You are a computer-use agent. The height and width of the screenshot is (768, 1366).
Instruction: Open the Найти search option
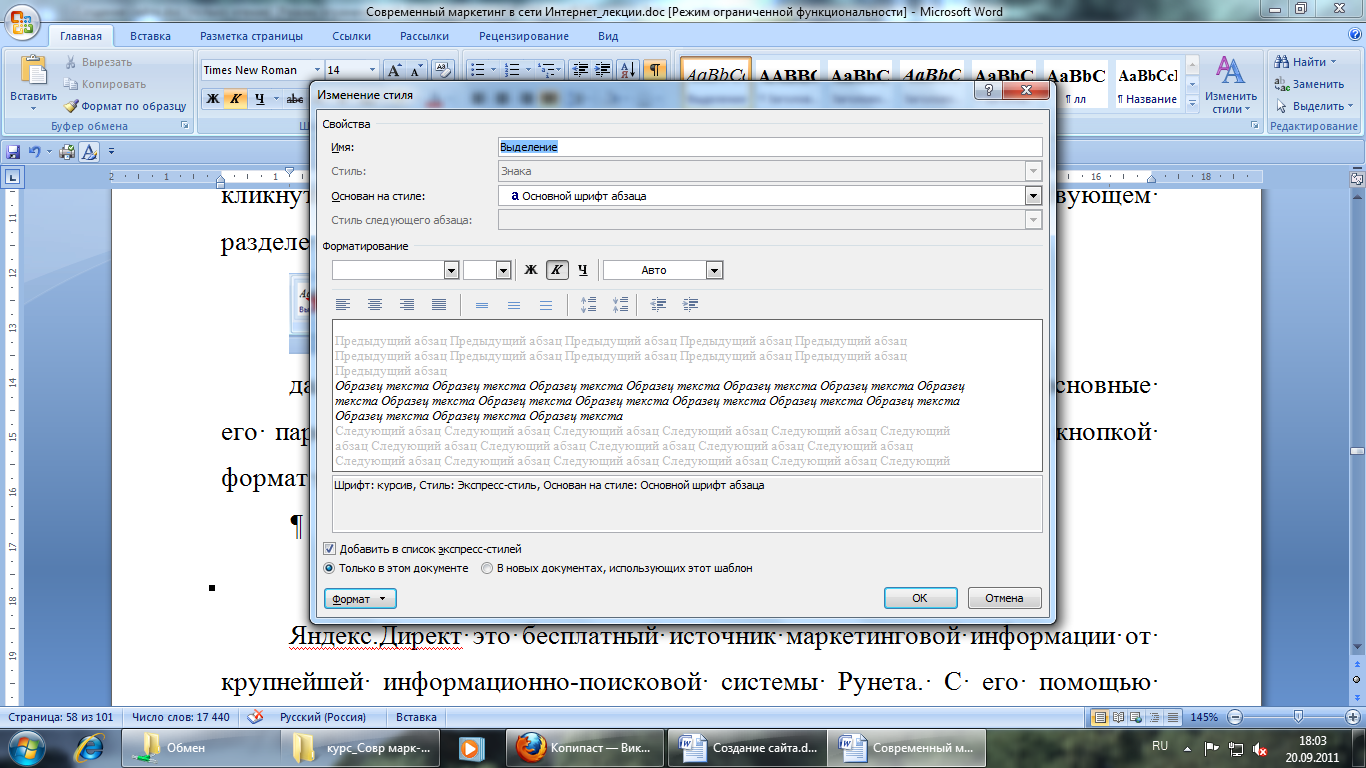tap(1305, 62)
